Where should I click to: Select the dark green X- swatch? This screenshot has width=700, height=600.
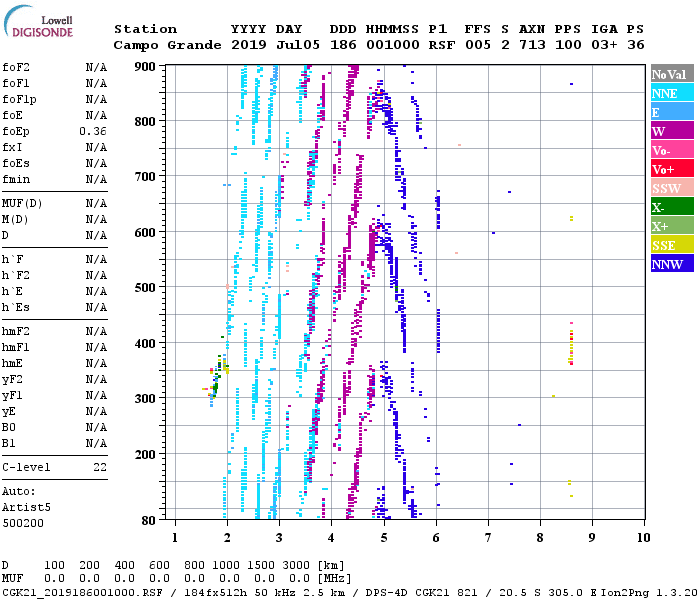tap(672, 206)
